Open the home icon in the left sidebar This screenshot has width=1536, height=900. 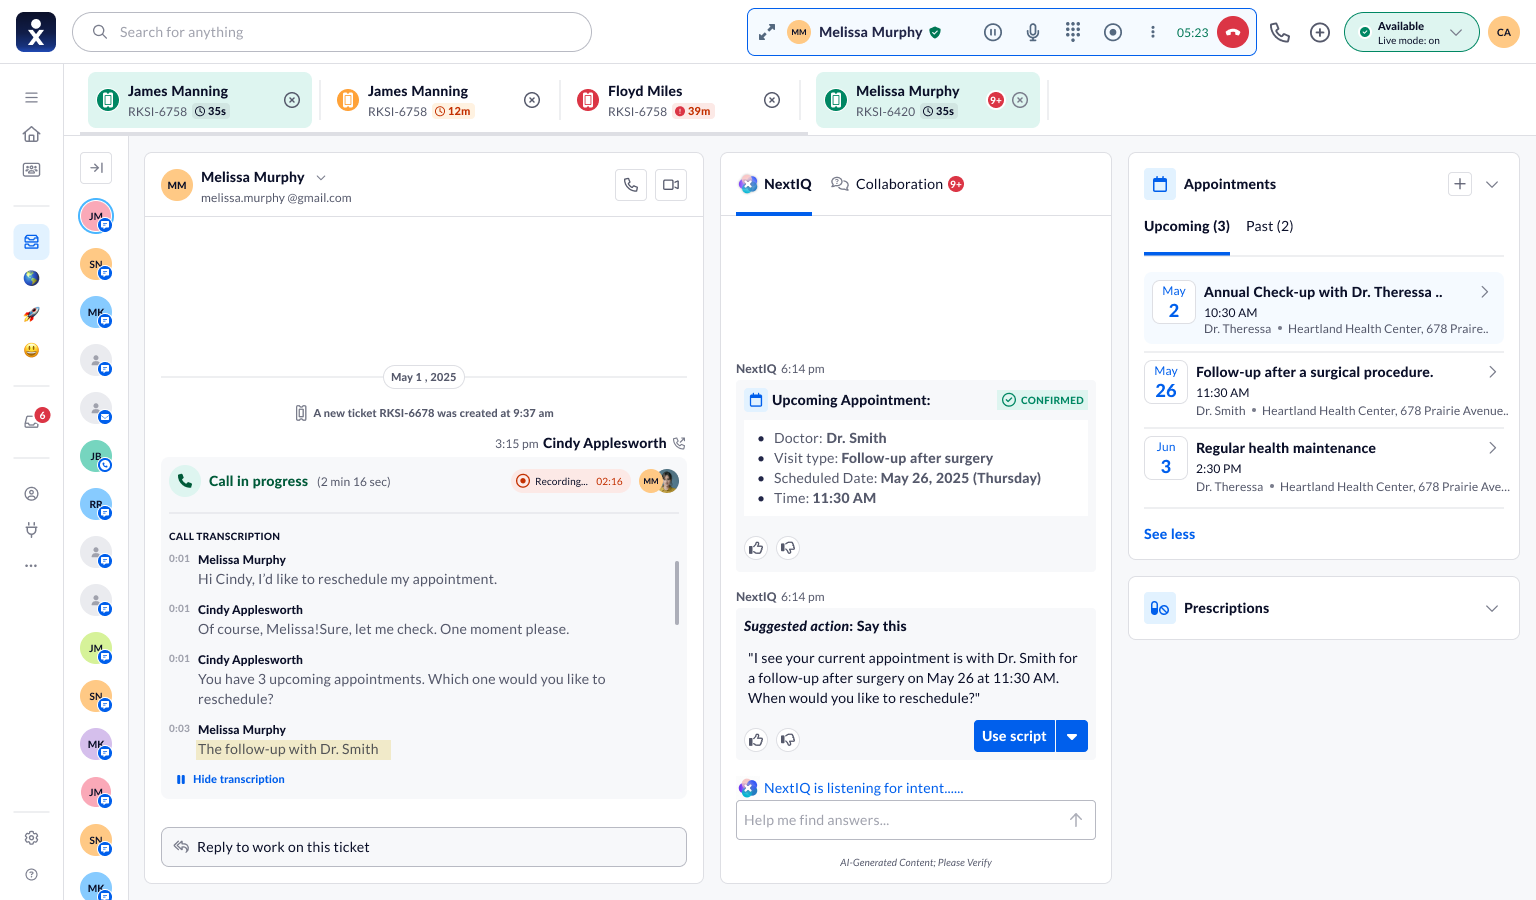click(32, 134)
